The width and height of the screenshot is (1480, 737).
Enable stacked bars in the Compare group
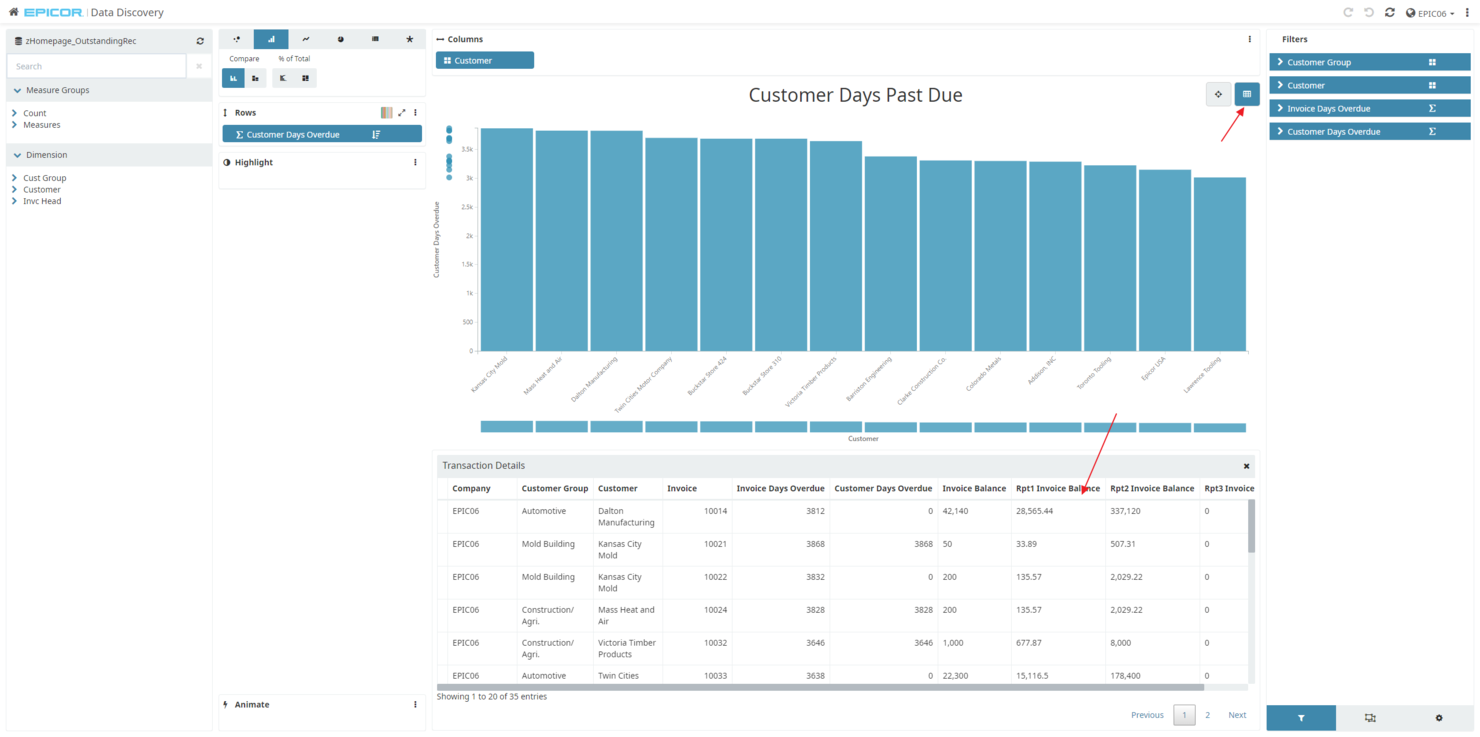[255, 77]
